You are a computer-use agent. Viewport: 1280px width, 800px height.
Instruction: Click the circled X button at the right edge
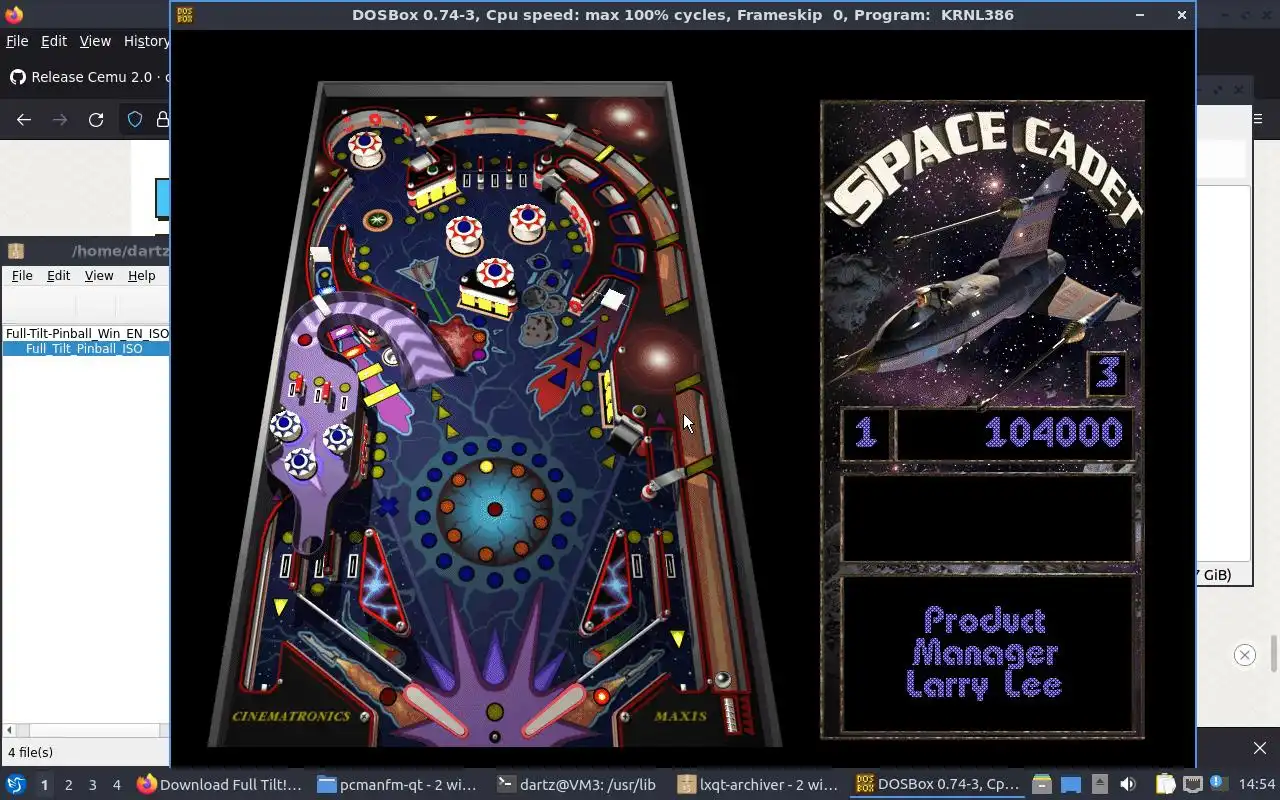tap(1244, 655)
